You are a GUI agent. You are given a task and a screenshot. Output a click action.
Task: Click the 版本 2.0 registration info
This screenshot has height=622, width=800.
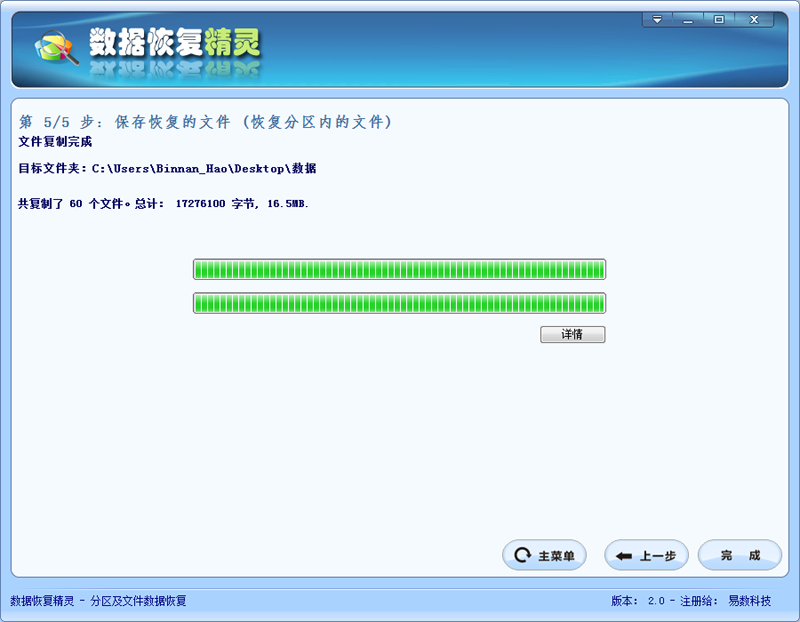coord(691,601)
